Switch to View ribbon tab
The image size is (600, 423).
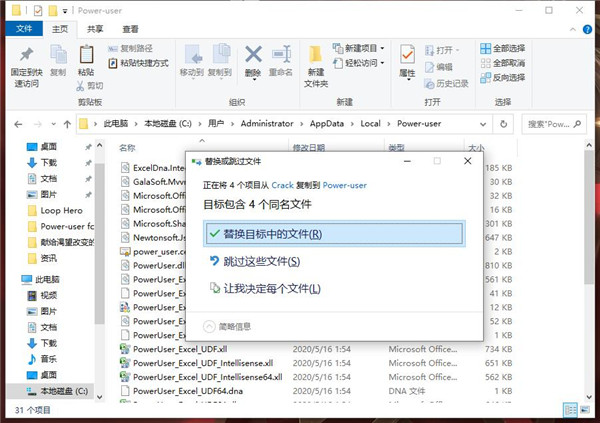[x=130, y=29]
